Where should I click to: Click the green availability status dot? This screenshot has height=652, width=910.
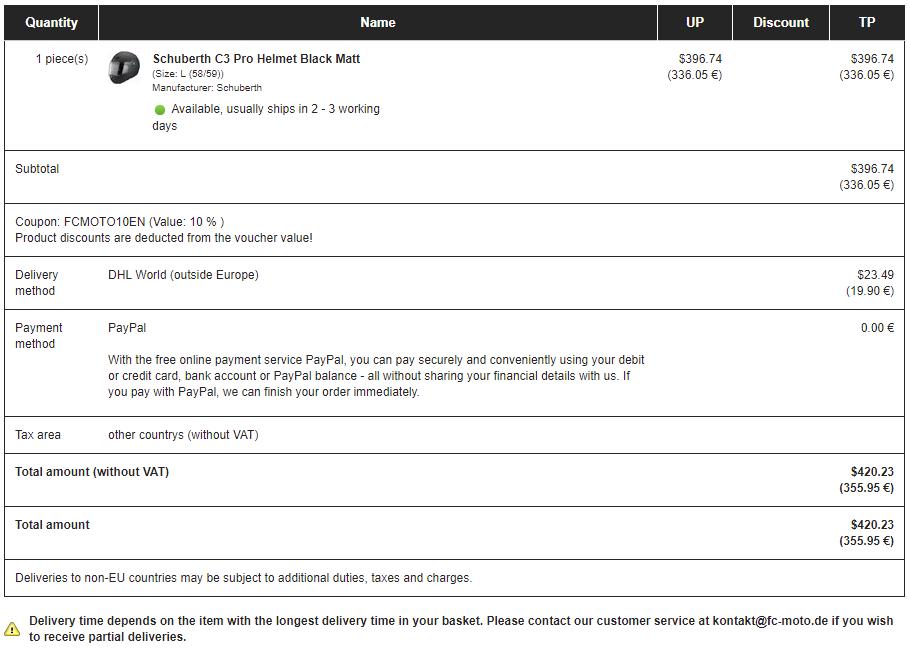point(159,110)
